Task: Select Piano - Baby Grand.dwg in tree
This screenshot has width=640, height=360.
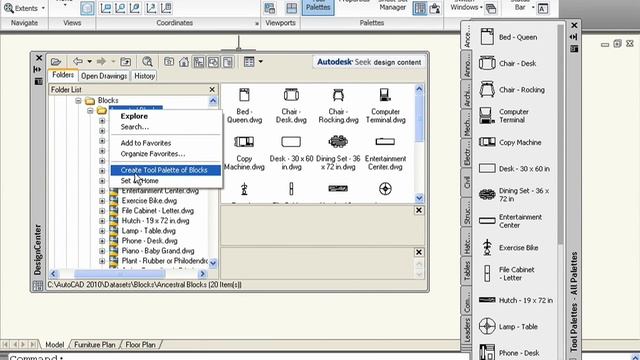Action: coord(158,251)
